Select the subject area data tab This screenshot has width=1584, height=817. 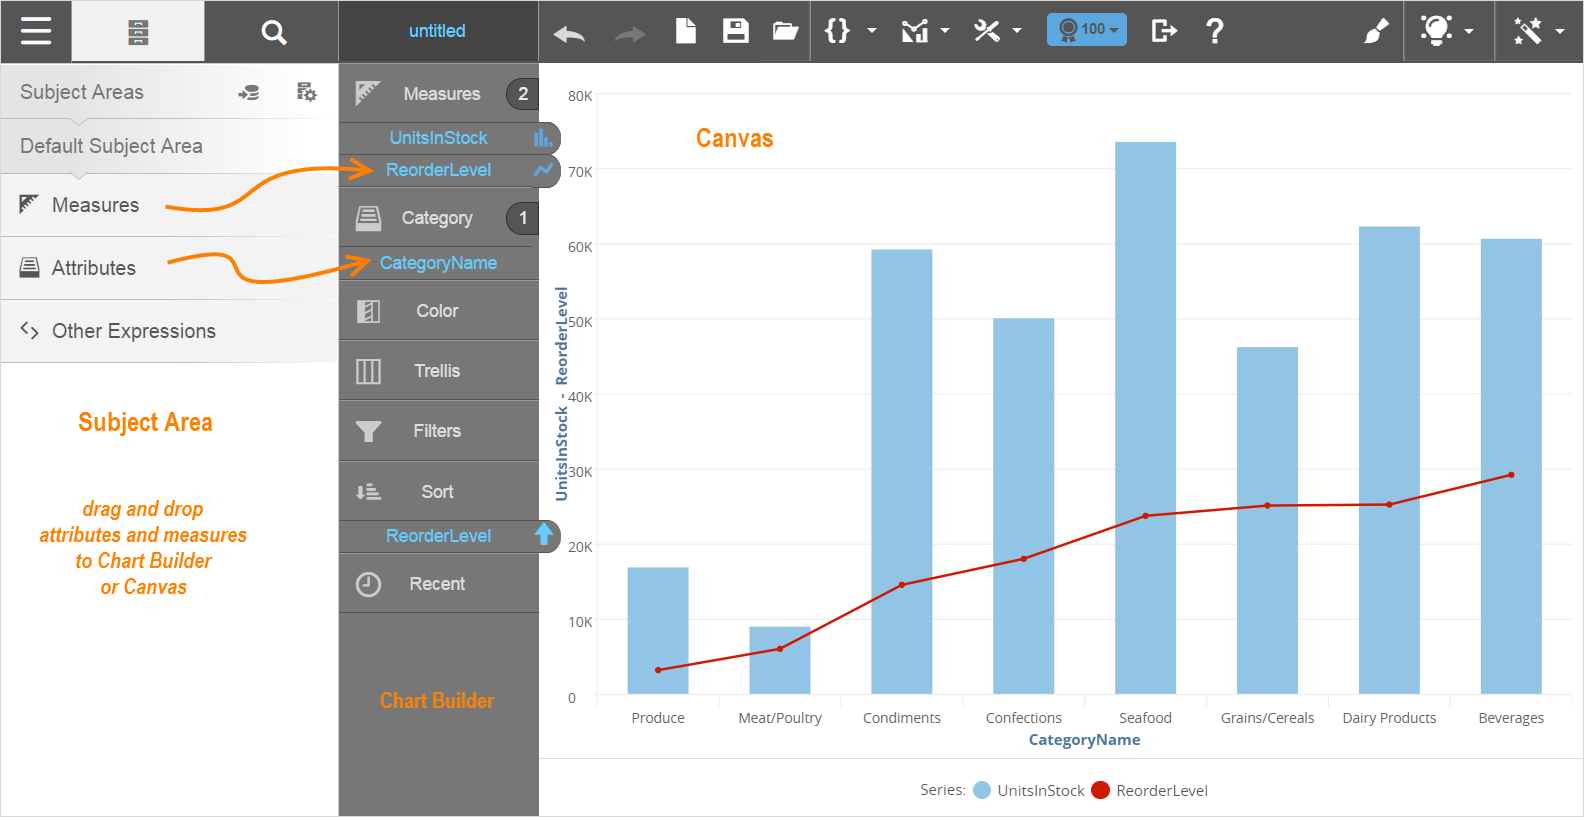[x=138, y=32]
